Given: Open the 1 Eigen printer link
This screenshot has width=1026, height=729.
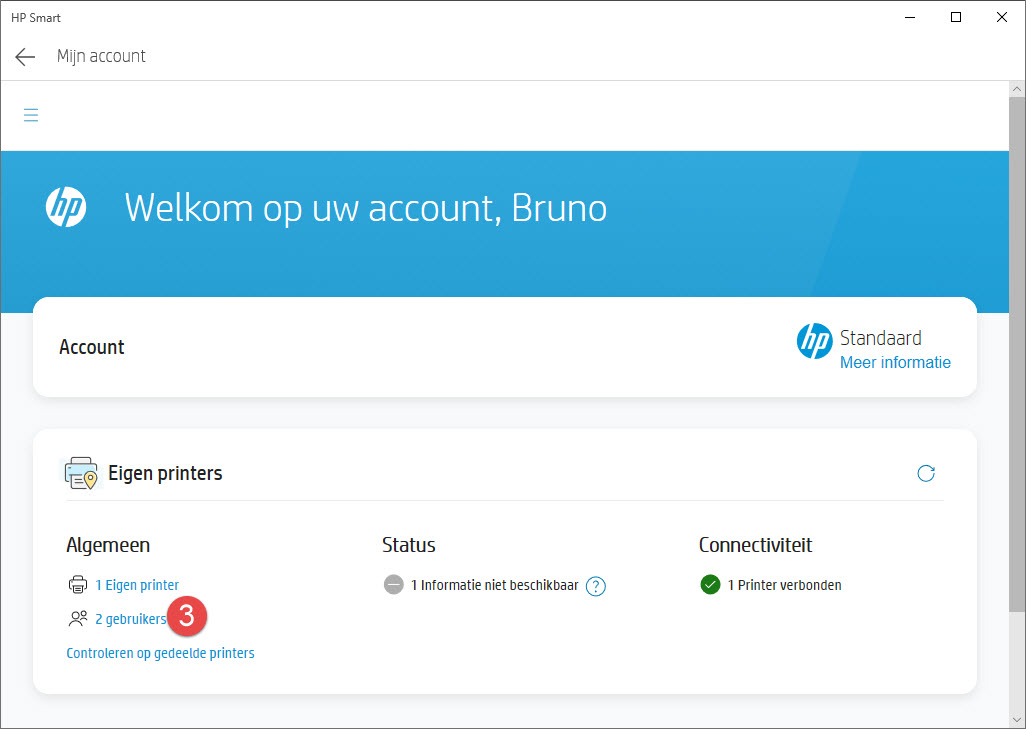Looking at the screenshot, I should tap(137, 585).
